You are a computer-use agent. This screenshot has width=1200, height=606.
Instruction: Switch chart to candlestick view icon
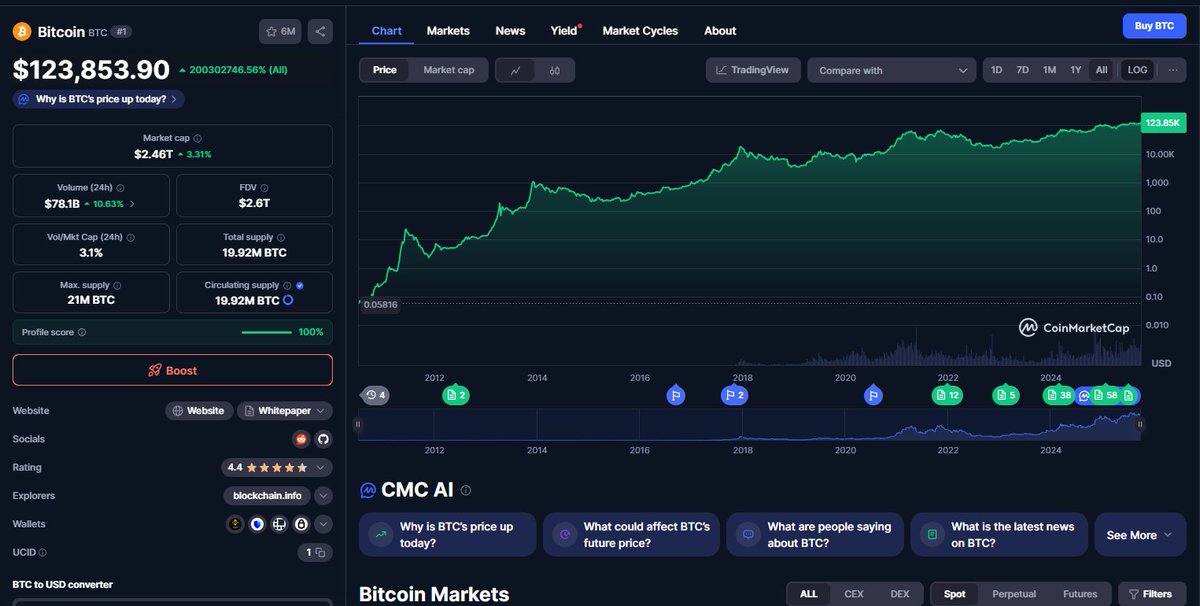coord(554,70)
